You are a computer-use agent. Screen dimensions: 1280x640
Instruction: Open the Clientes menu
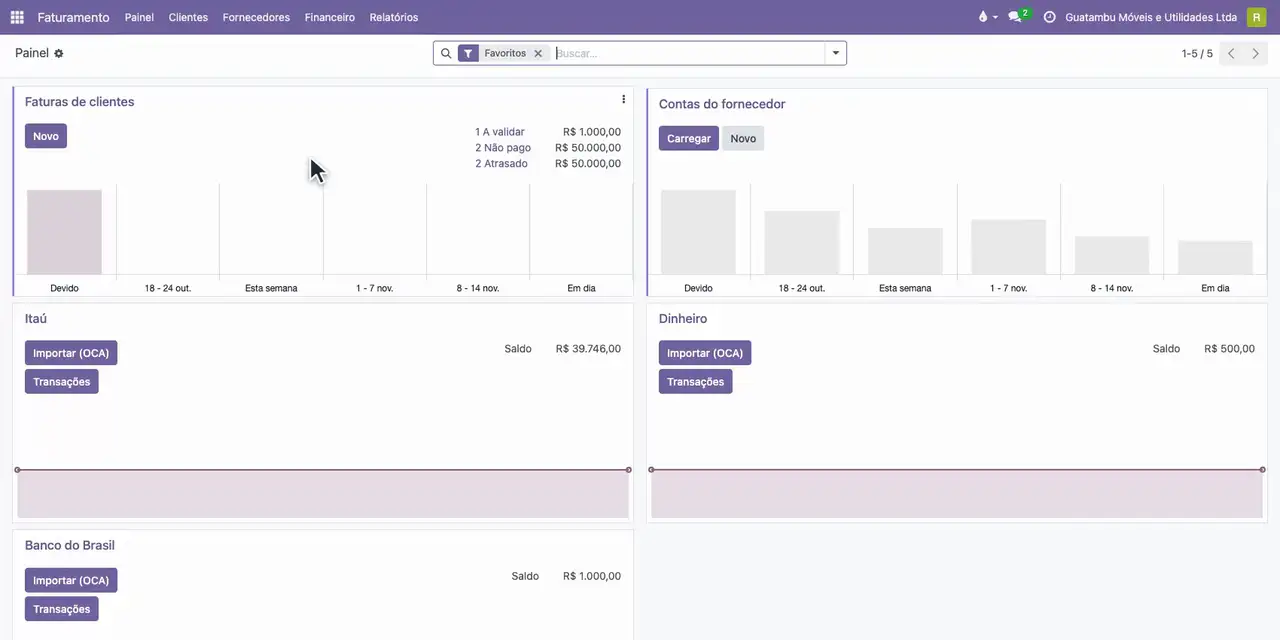click(188, 17)
